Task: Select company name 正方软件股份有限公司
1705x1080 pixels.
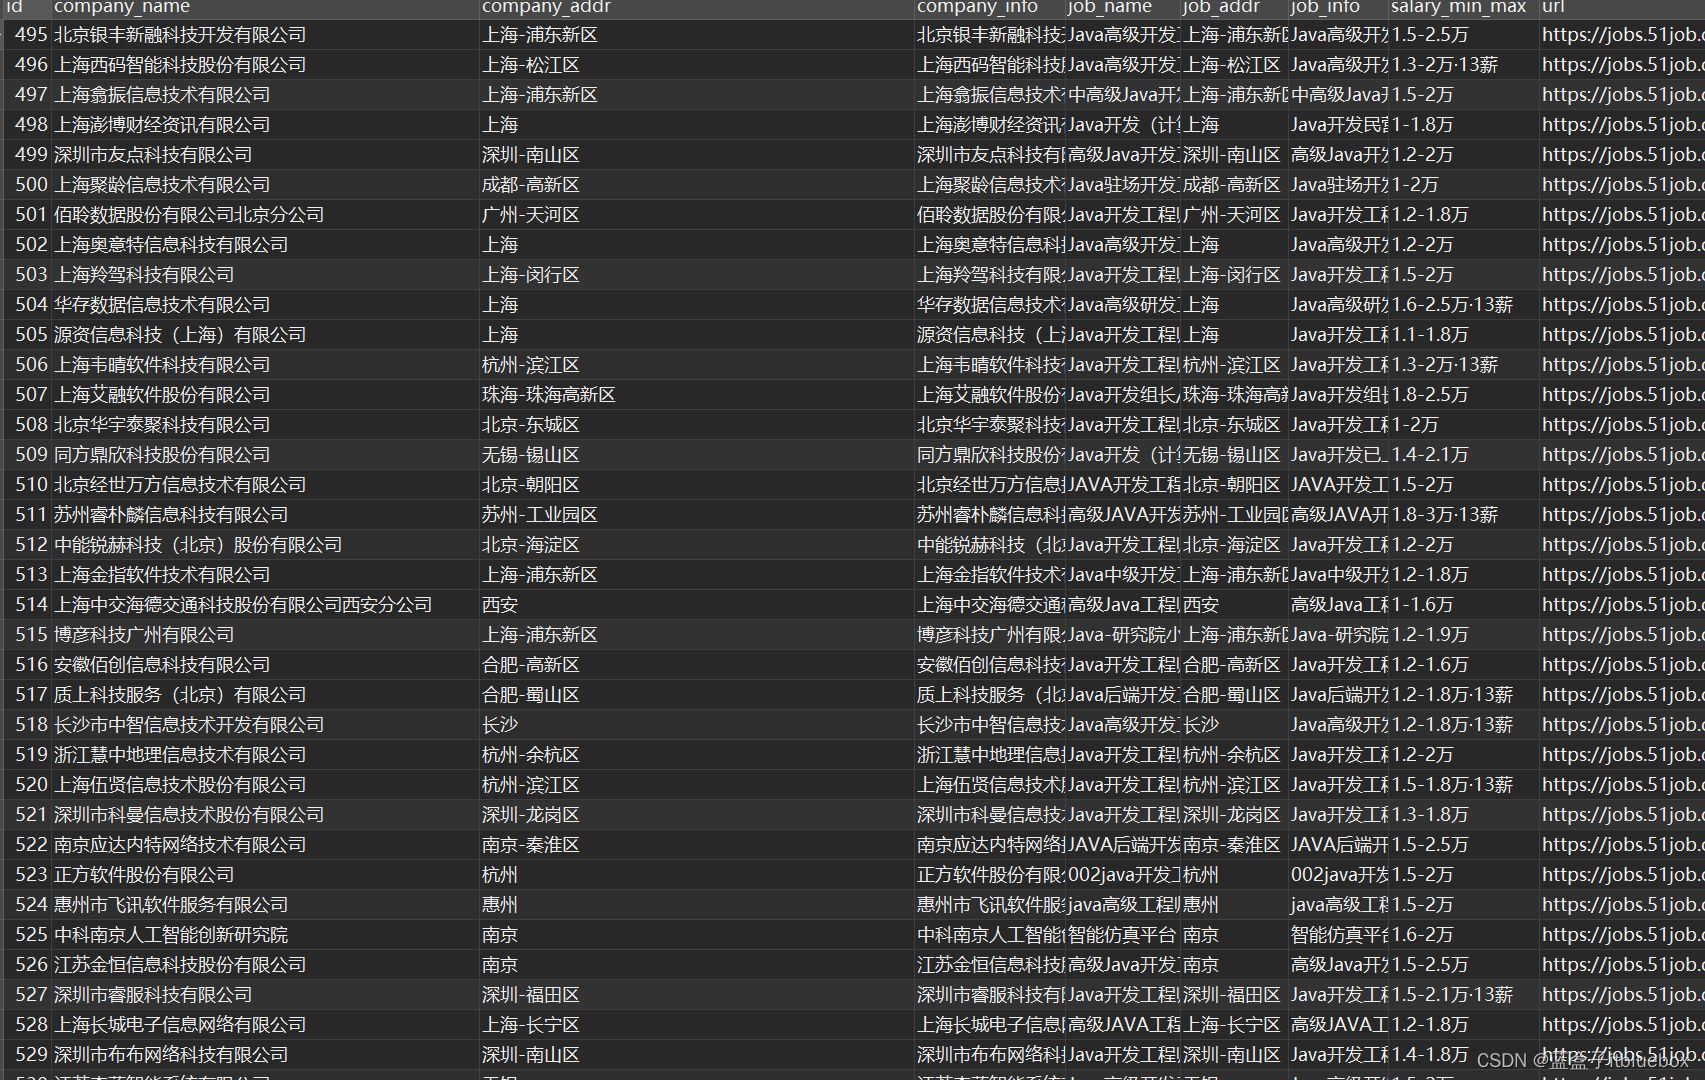Action: point(144,875)
